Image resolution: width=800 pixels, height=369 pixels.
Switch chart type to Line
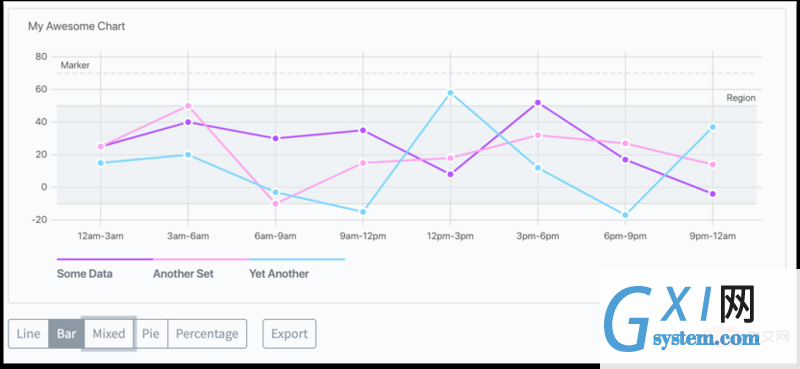tap(29, 334)
